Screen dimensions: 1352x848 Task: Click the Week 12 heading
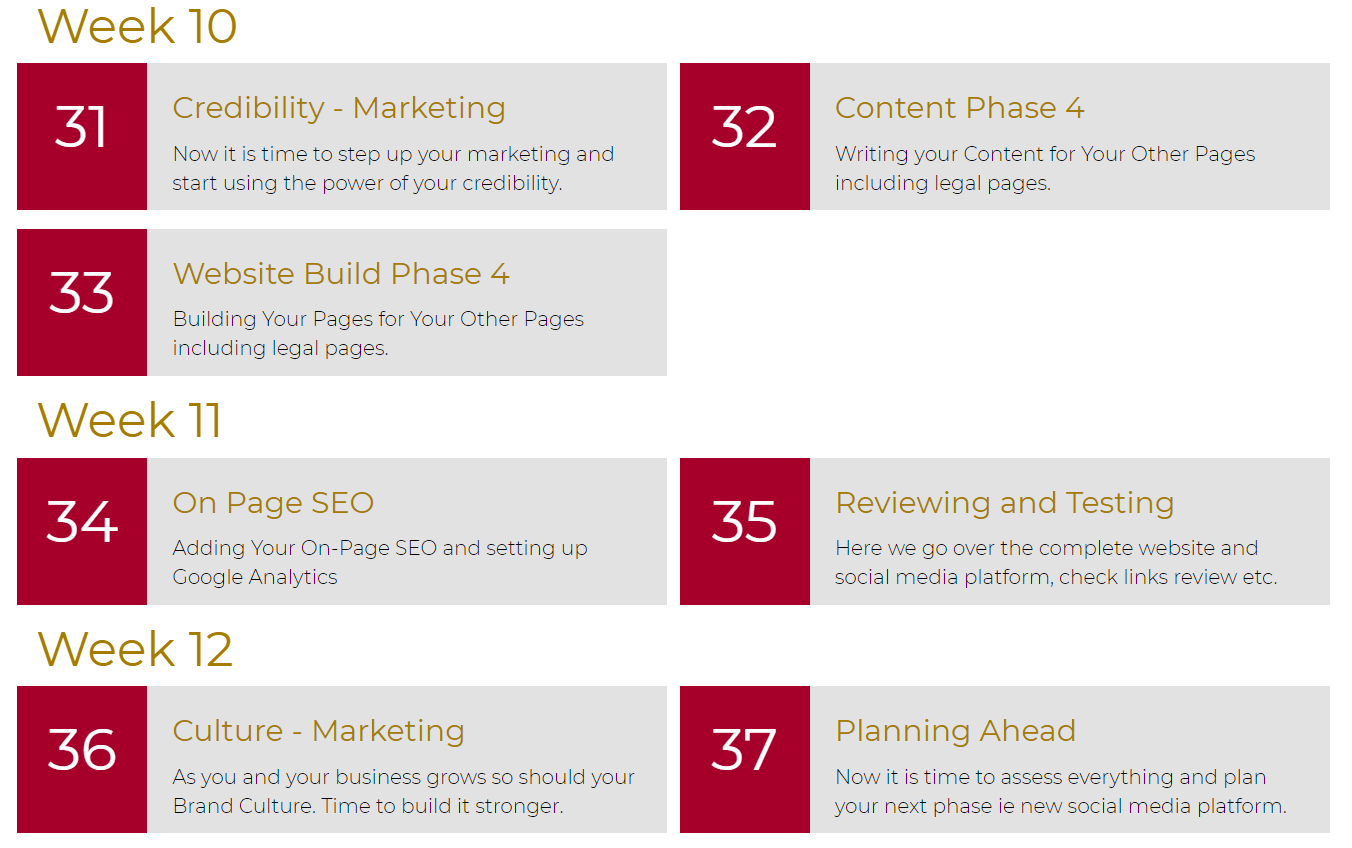click(x=135, y=649)
